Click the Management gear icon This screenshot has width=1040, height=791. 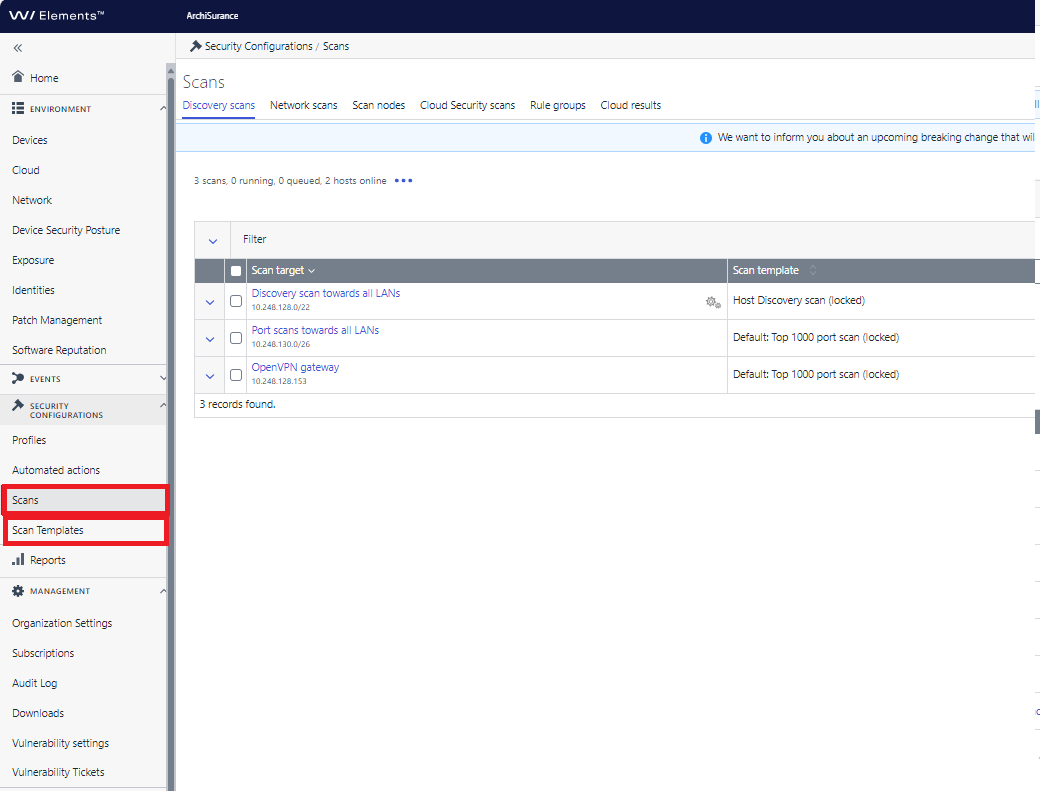(18, 591)
